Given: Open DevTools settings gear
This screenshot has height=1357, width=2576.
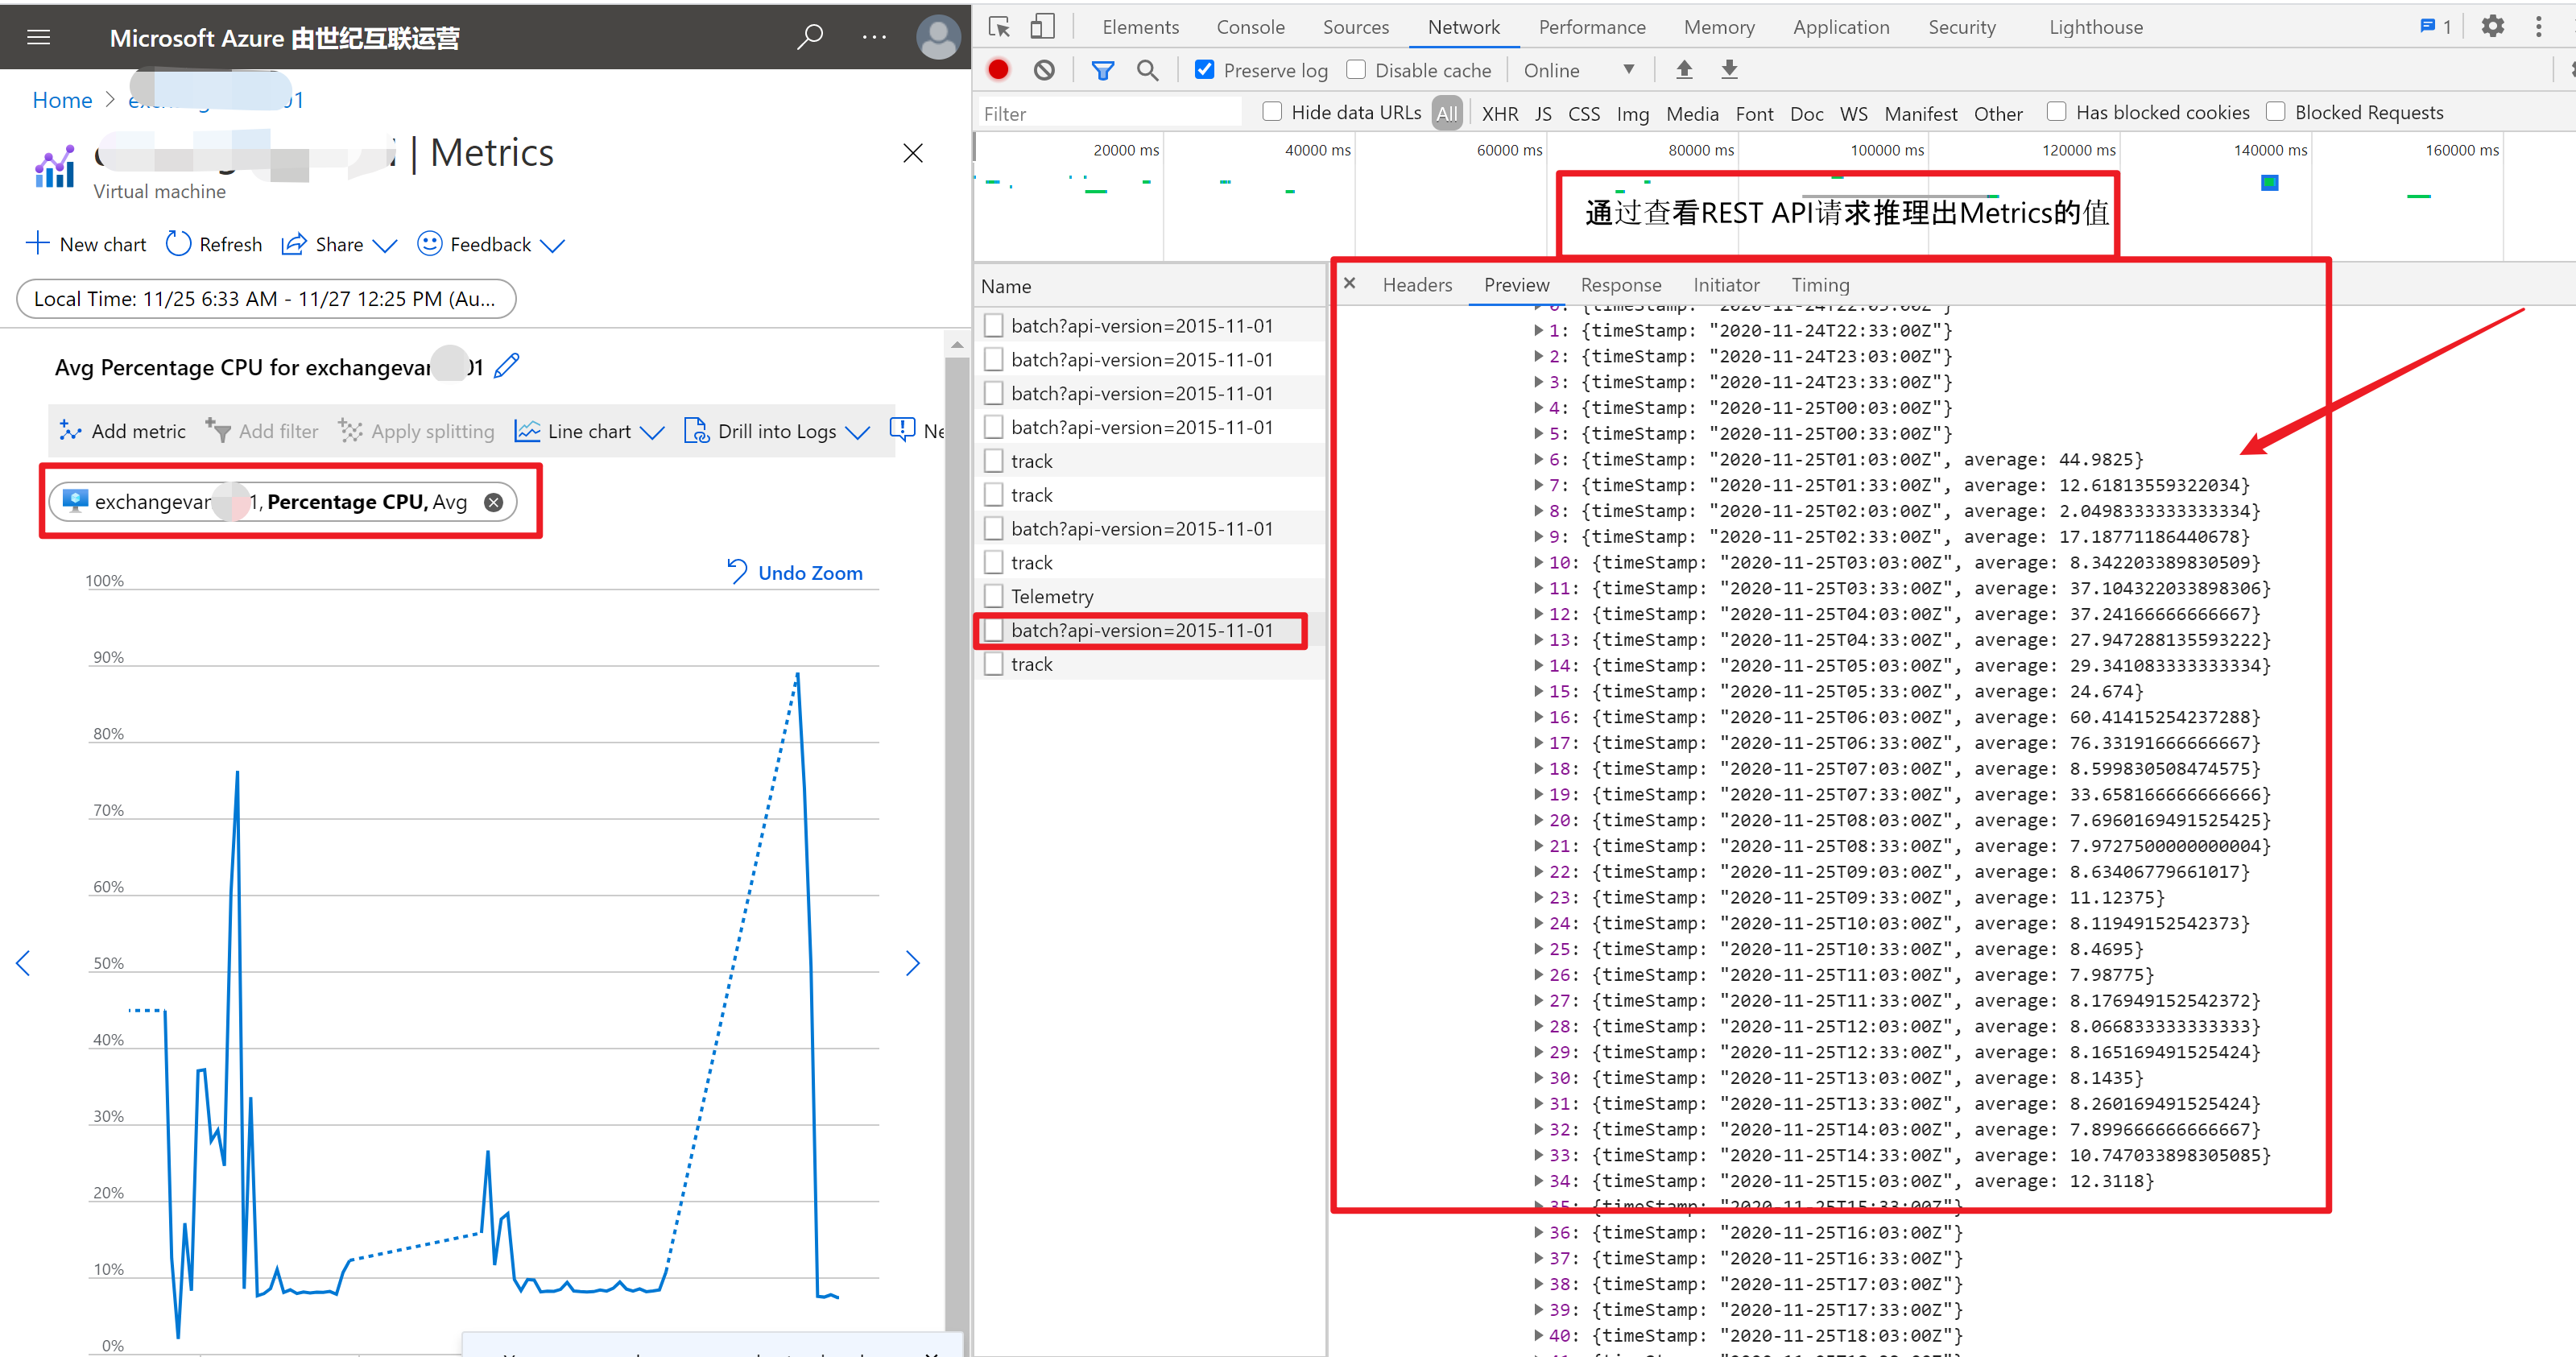Looking at the screenshot, I should (x=2492, y=27).
